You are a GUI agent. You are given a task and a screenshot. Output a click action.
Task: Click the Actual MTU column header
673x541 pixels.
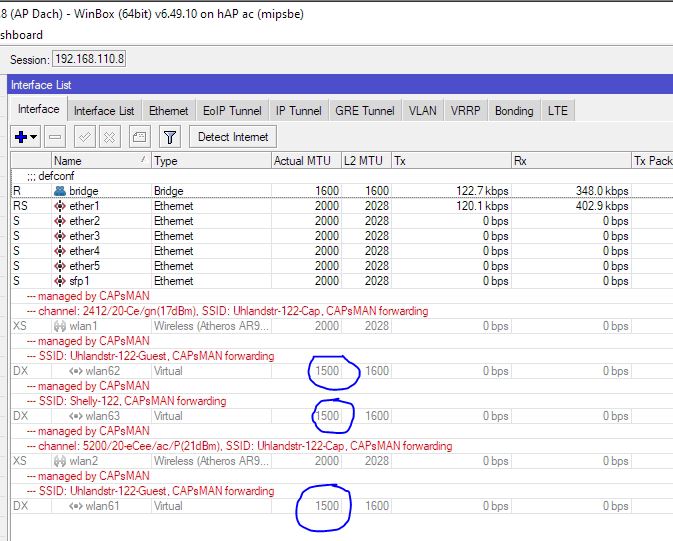[302, 161]
